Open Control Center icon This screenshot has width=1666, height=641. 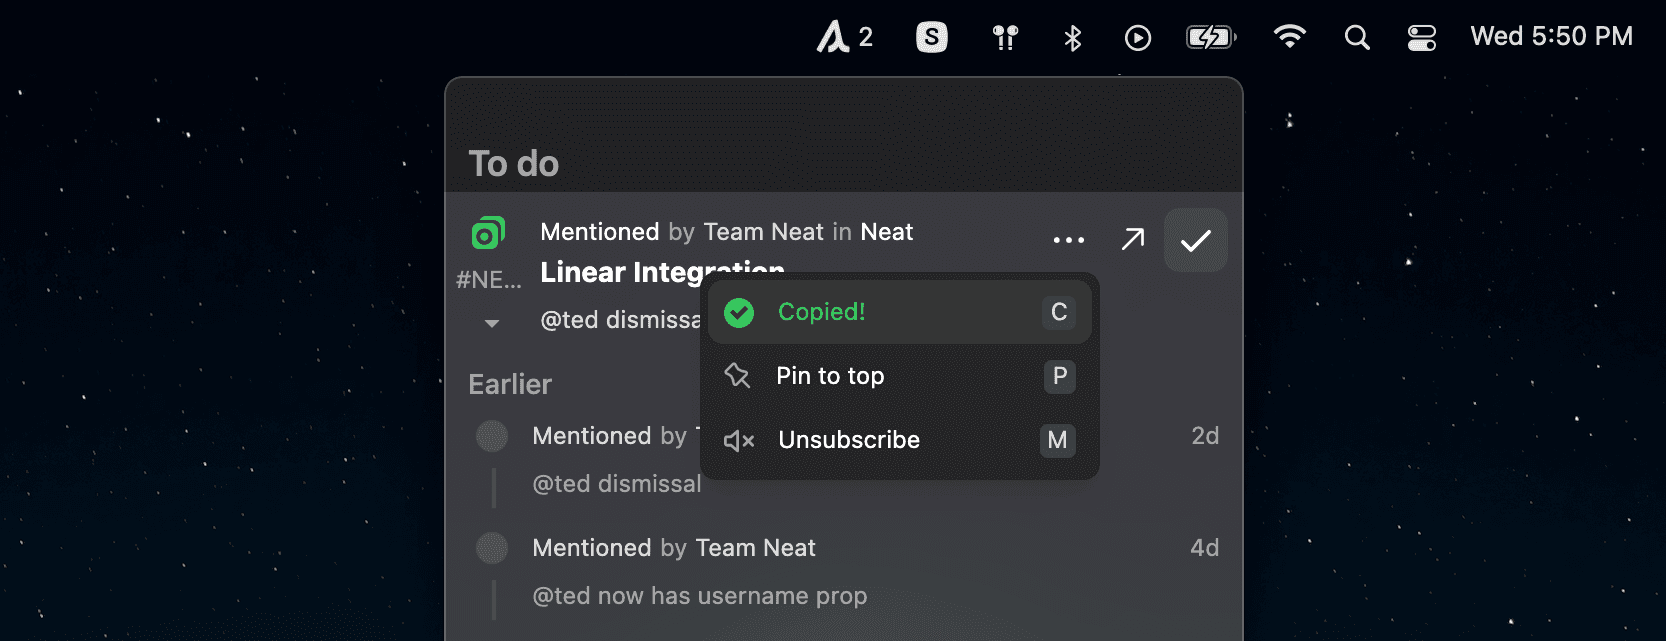[1421, 38]
